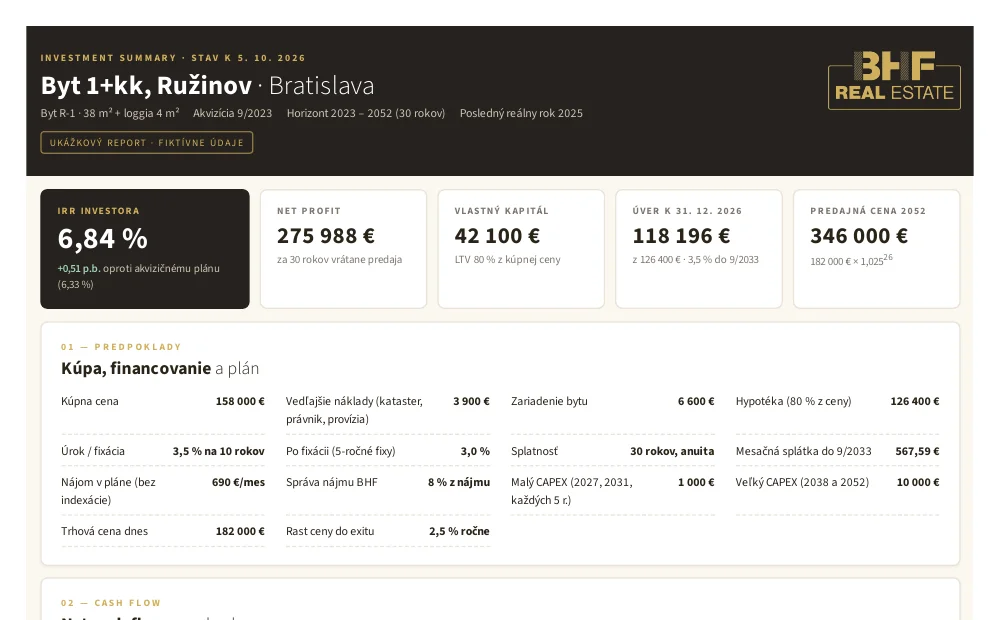The width and height of the screenshot is (1000, 620).
Task: Click 'Horizont 2023 – 2052 (30 rokov)'
Action: [x=366, y=114]
